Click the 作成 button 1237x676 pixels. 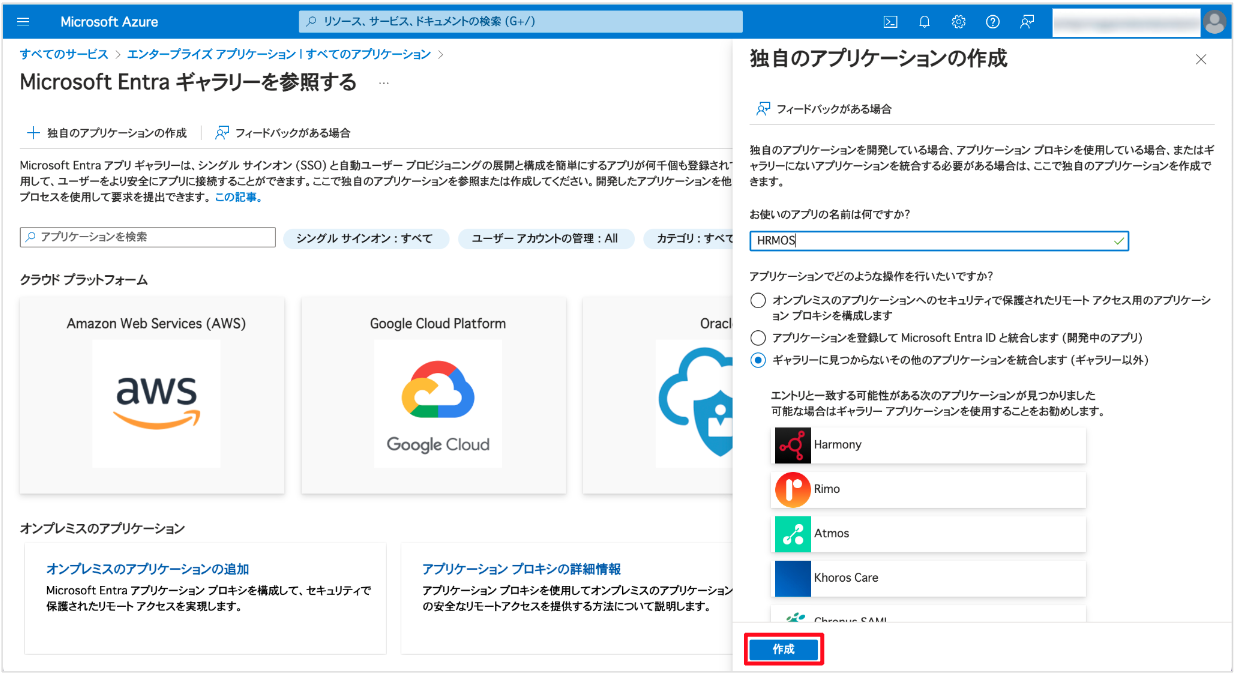pyautogui.click(x=784, y=650)
